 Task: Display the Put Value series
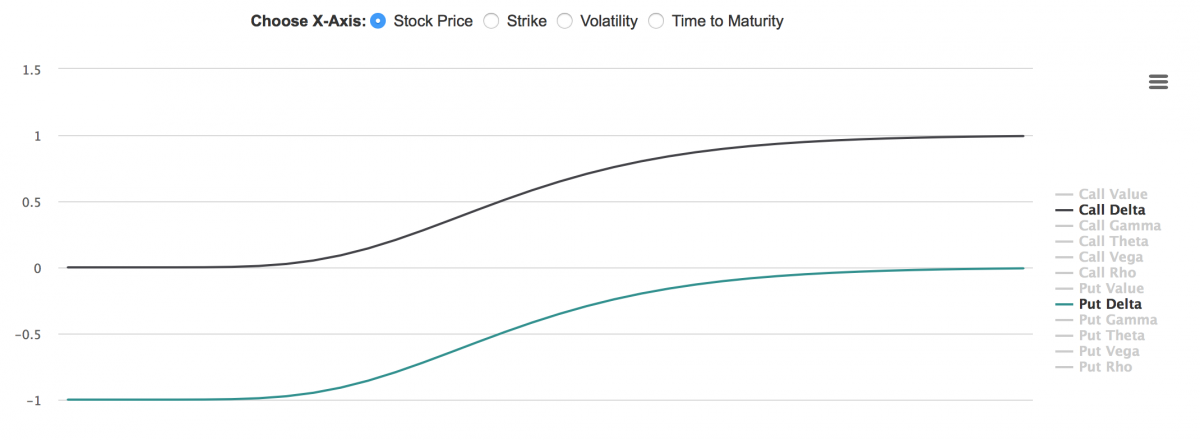pyautogui.click(x=1110, y=288)
